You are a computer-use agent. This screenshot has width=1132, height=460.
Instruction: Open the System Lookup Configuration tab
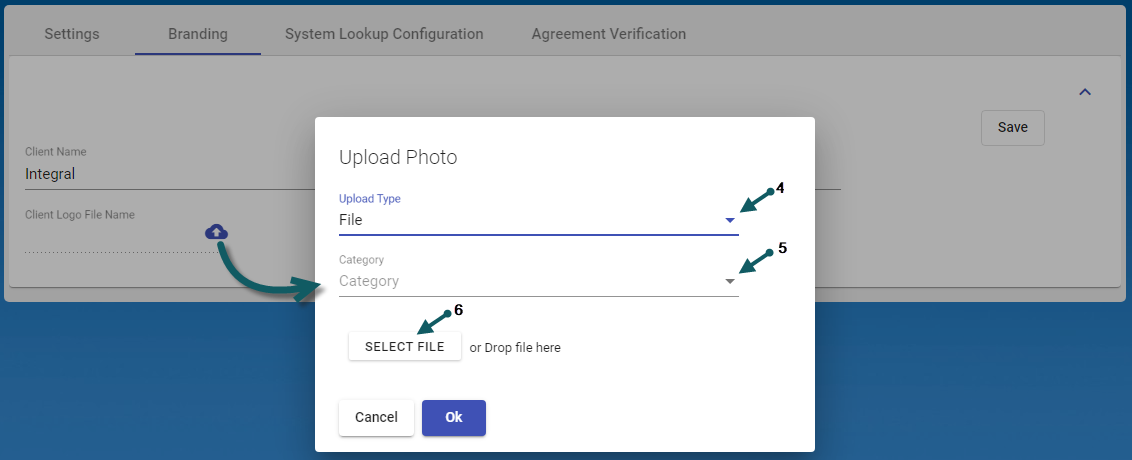384,34
